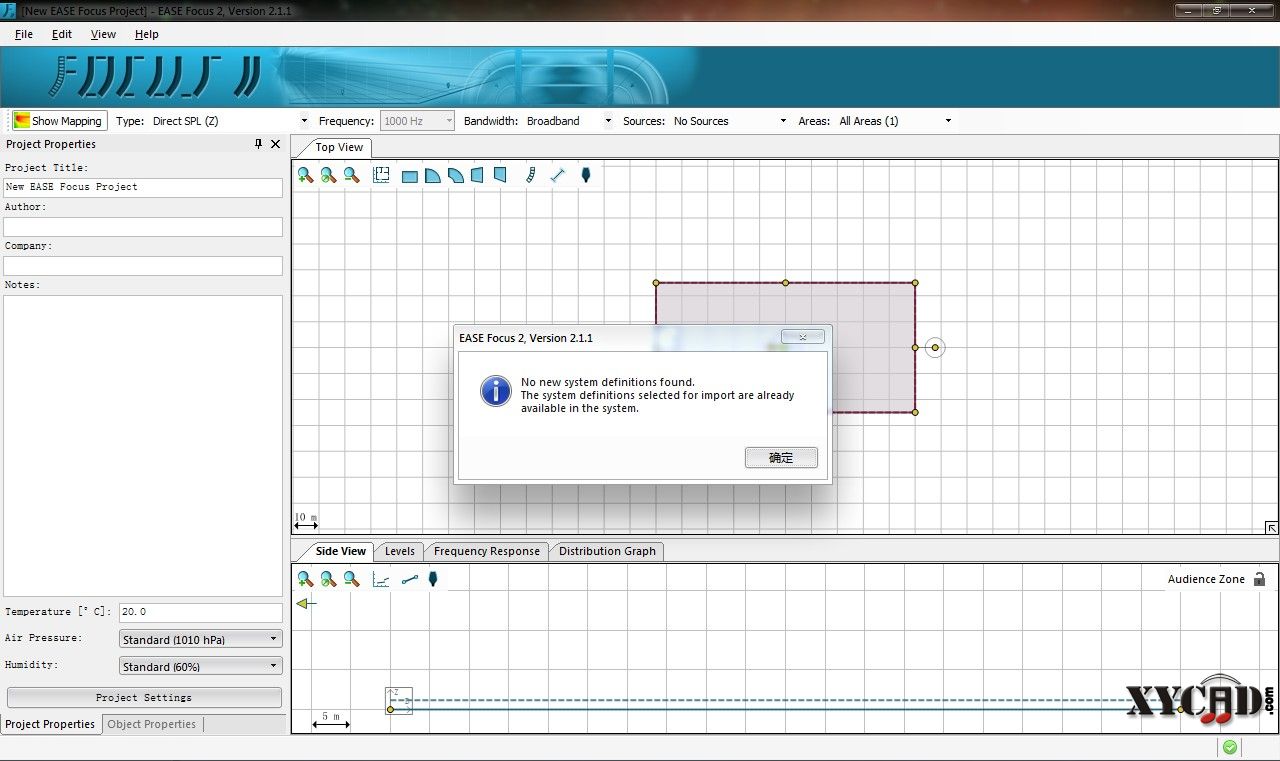Select the profile graph tool in Side View
1280x761 pixels.
point(381,579)
